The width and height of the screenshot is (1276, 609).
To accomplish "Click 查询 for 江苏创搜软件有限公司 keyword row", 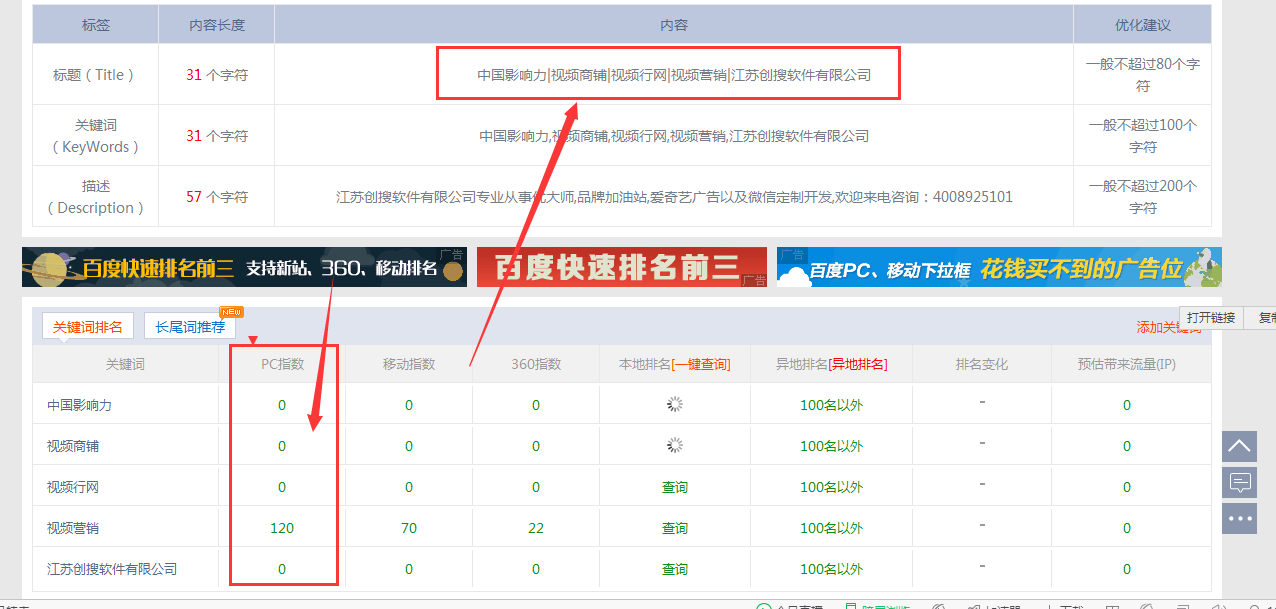I will point(675,569).
